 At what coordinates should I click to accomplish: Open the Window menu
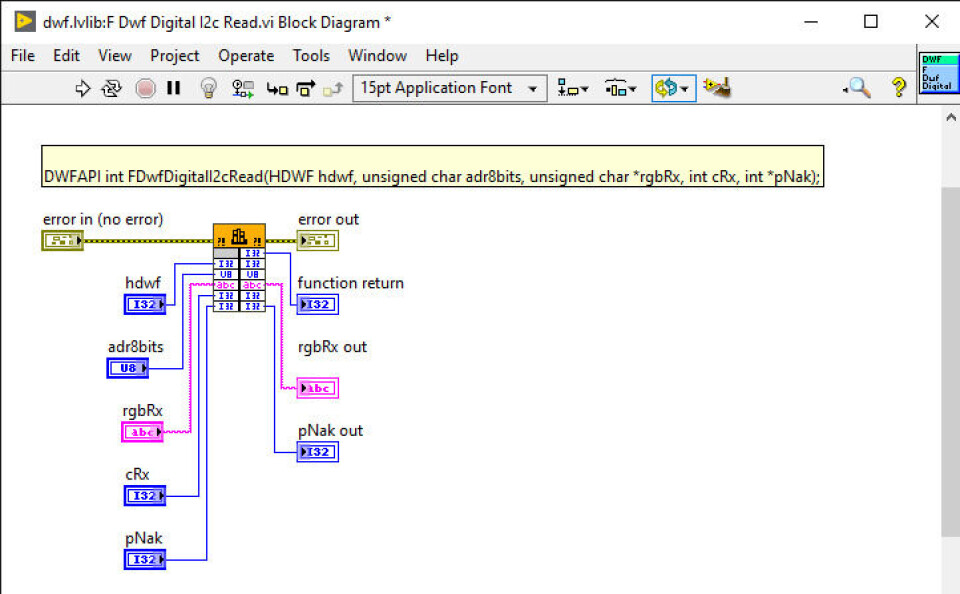(377, 56)
